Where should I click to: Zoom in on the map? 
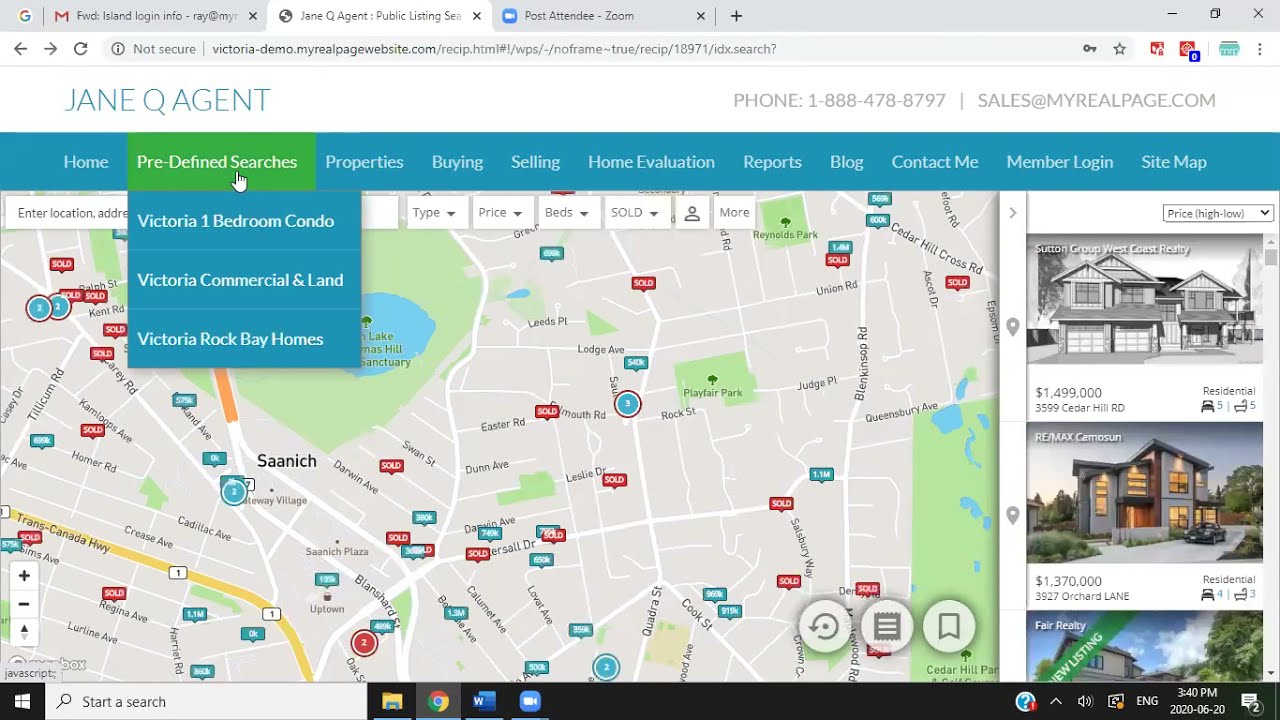coord(24,576)
